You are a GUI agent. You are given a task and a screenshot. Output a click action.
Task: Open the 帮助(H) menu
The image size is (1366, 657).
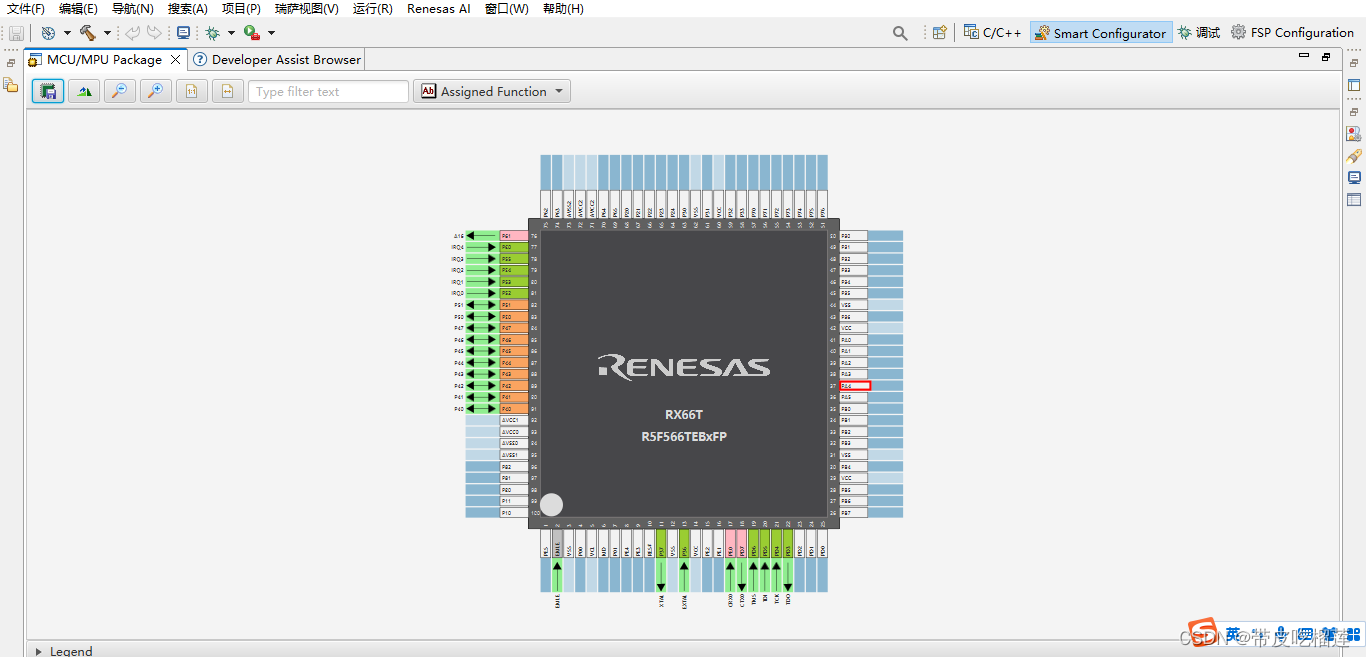coord(563,8)
